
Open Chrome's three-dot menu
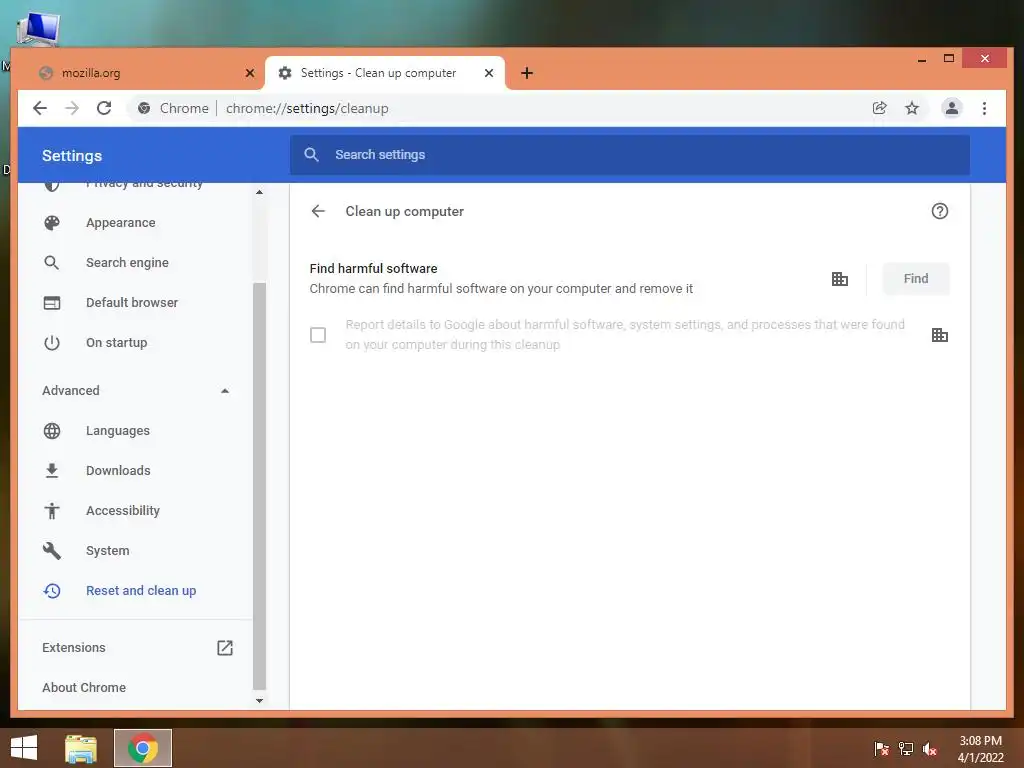[x=984, y=108]
